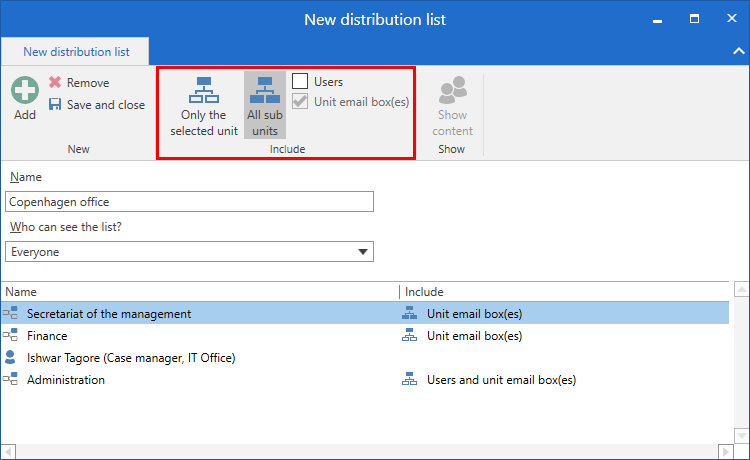750x460 pixels.
Task: Switch to the New distribution list tab
Action: coord(75,51)
